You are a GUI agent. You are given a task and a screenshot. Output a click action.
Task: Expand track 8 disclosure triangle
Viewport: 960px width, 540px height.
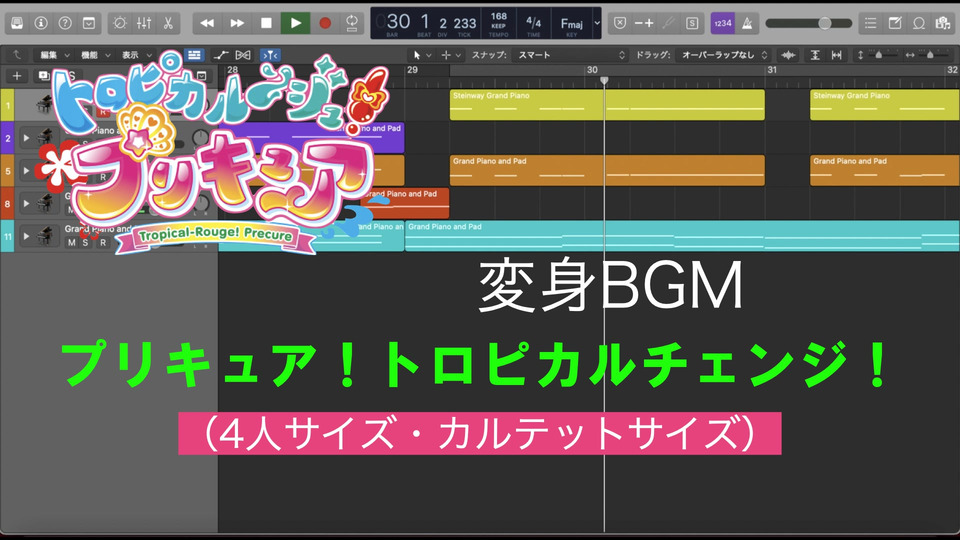tap(26, 203)
